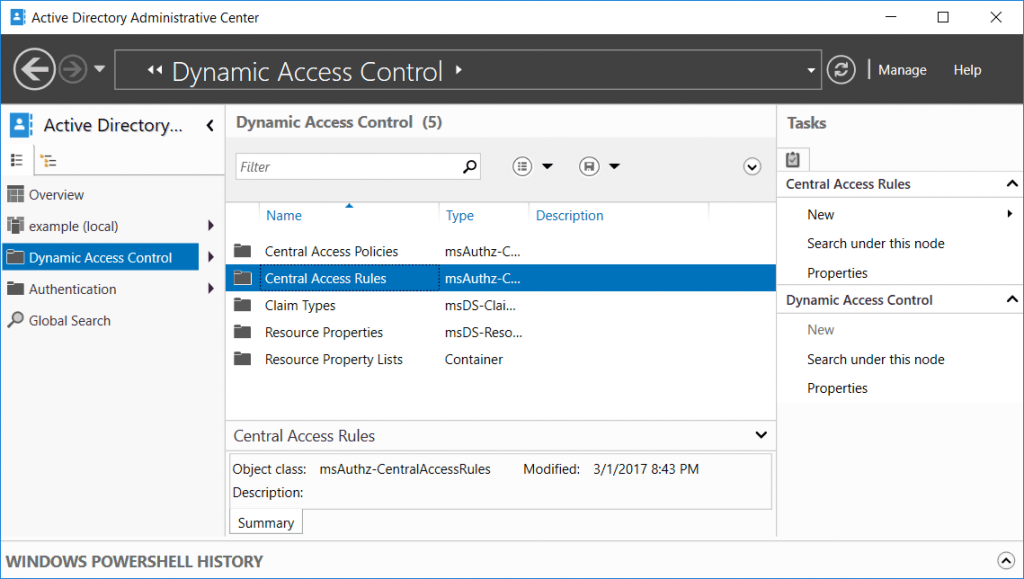
Task: Open the save query icon above Central Access Rules
Action: (589, 166)
